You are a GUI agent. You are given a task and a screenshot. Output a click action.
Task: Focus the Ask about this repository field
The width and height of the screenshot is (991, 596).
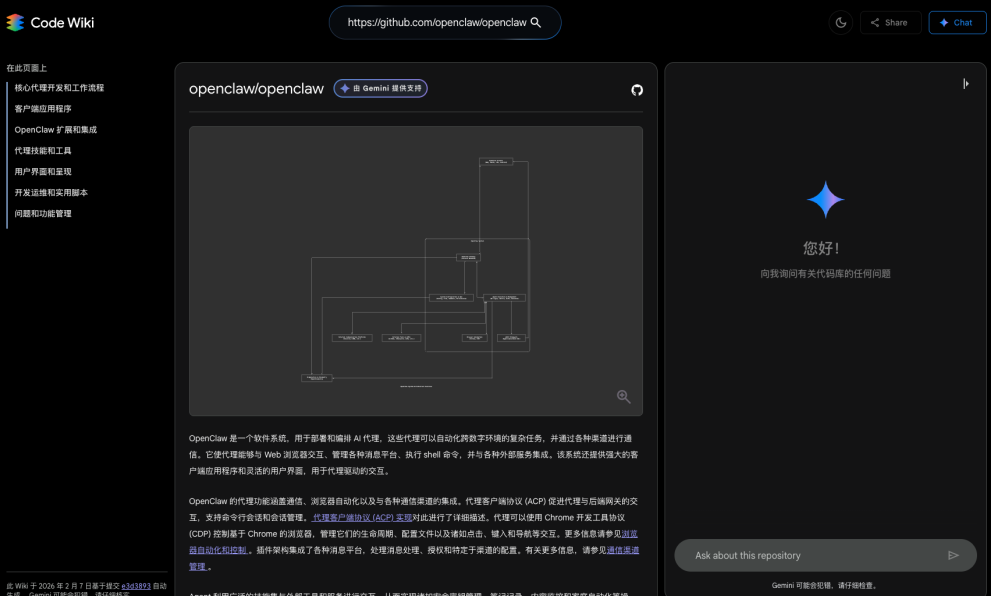tap(810, 555)
